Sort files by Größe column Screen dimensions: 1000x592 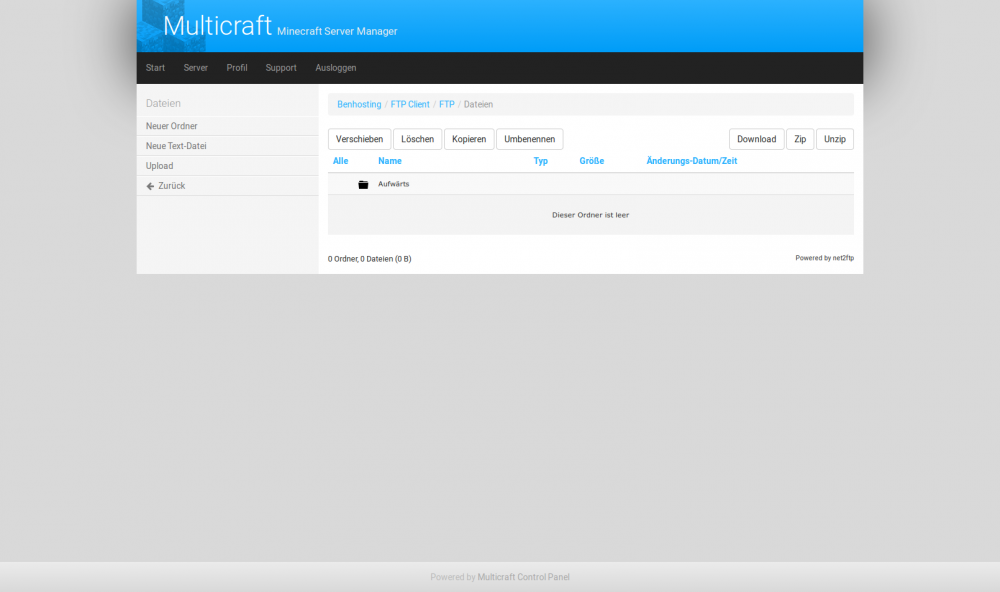592,161
